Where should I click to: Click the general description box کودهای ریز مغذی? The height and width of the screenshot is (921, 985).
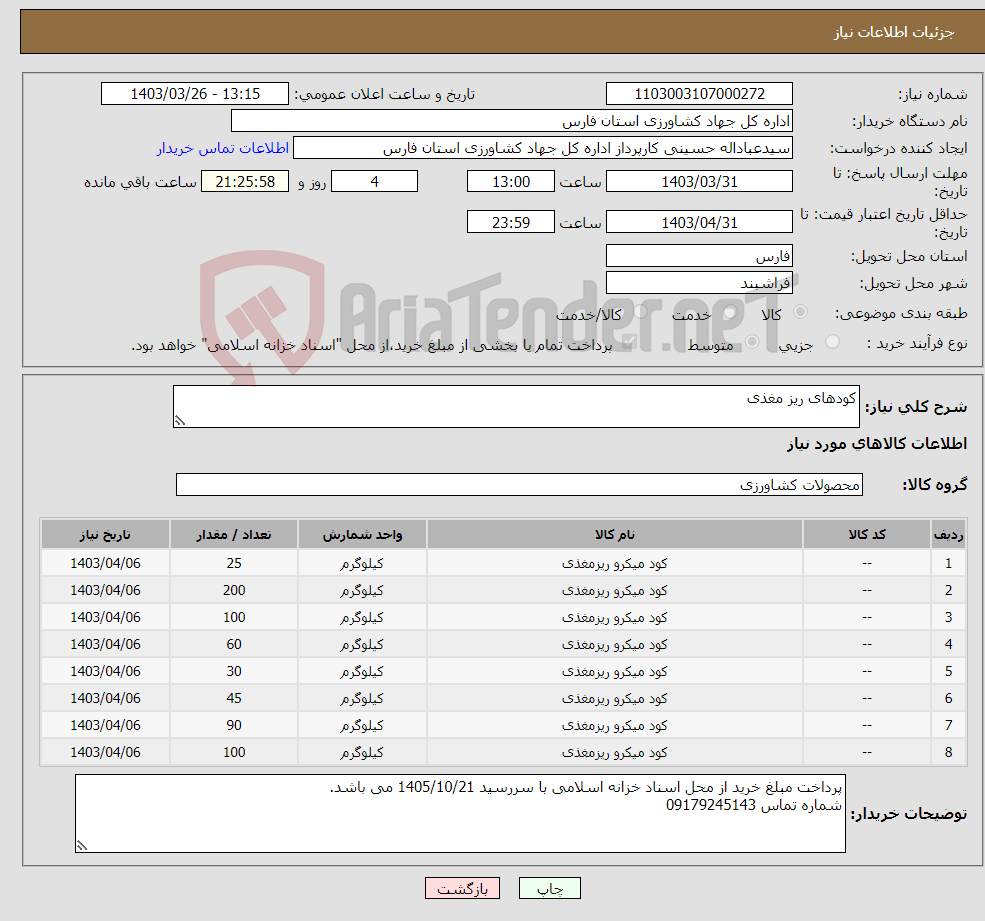point(516,406)
